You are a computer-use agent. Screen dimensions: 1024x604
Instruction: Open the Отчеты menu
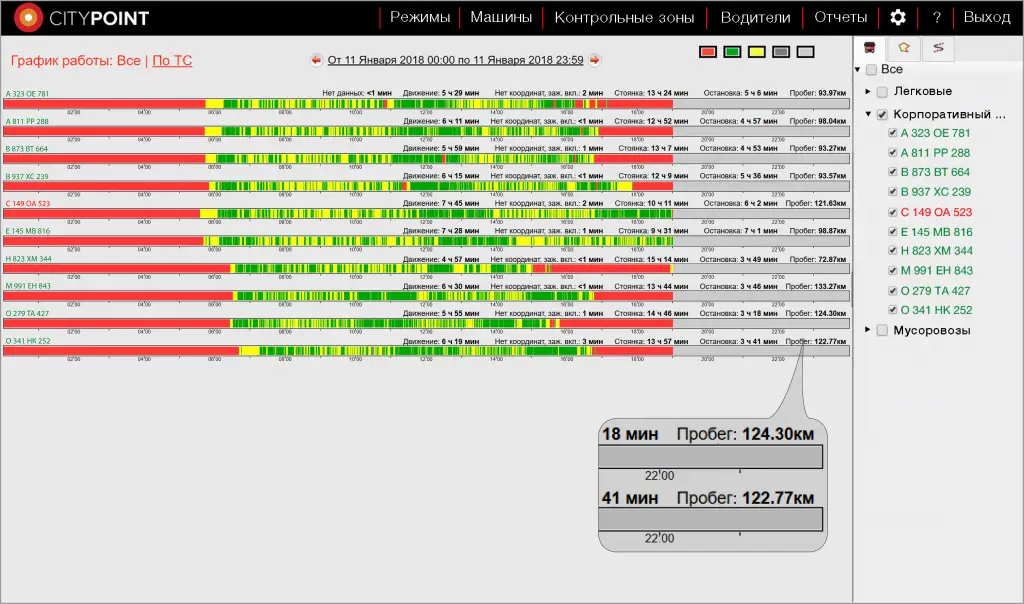click(840, 18)
